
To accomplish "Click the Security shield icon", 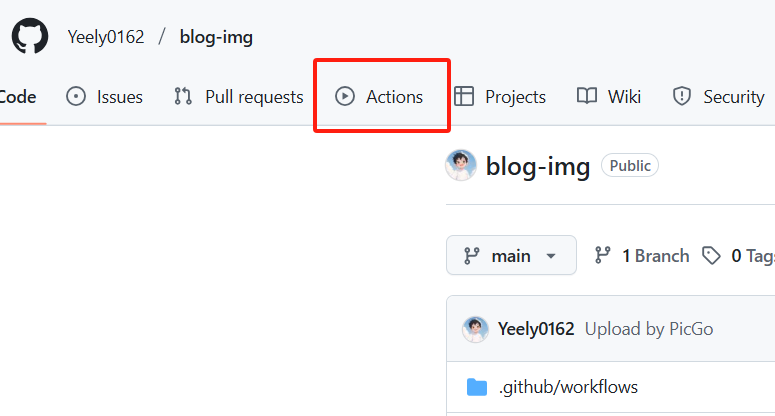I will point(682,97).
